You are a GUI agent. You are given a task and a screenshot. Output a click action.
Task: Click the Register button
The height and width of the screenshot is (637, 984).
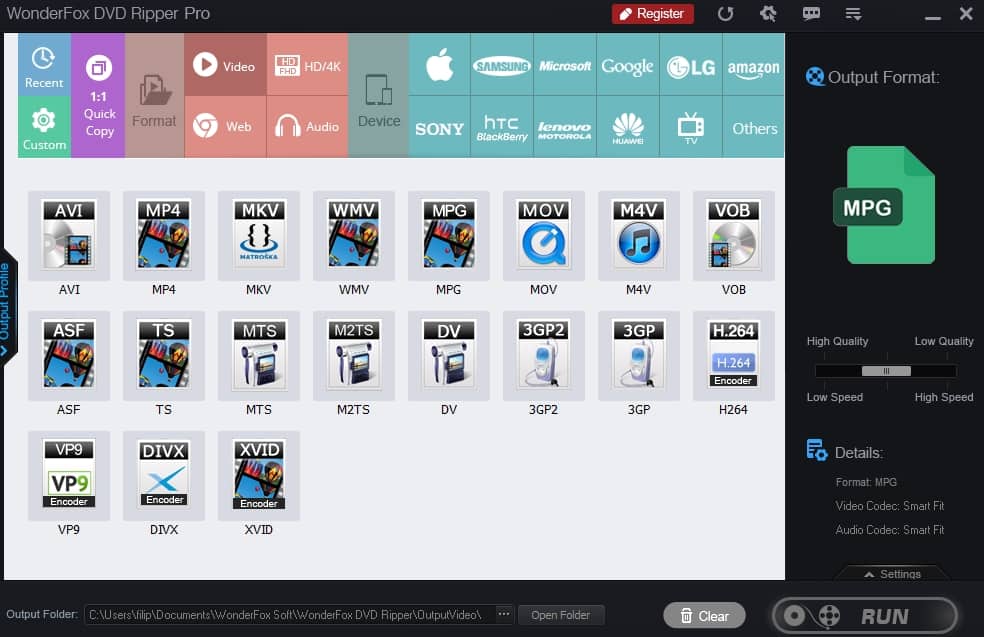coord(653,14)
